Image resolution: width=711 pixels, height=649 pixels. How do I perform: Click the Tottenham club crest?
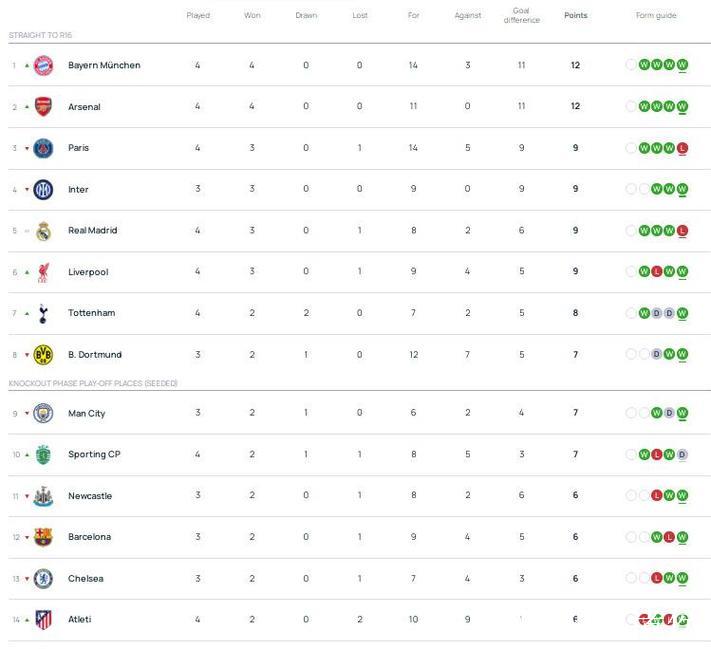(x=43, y=313)
